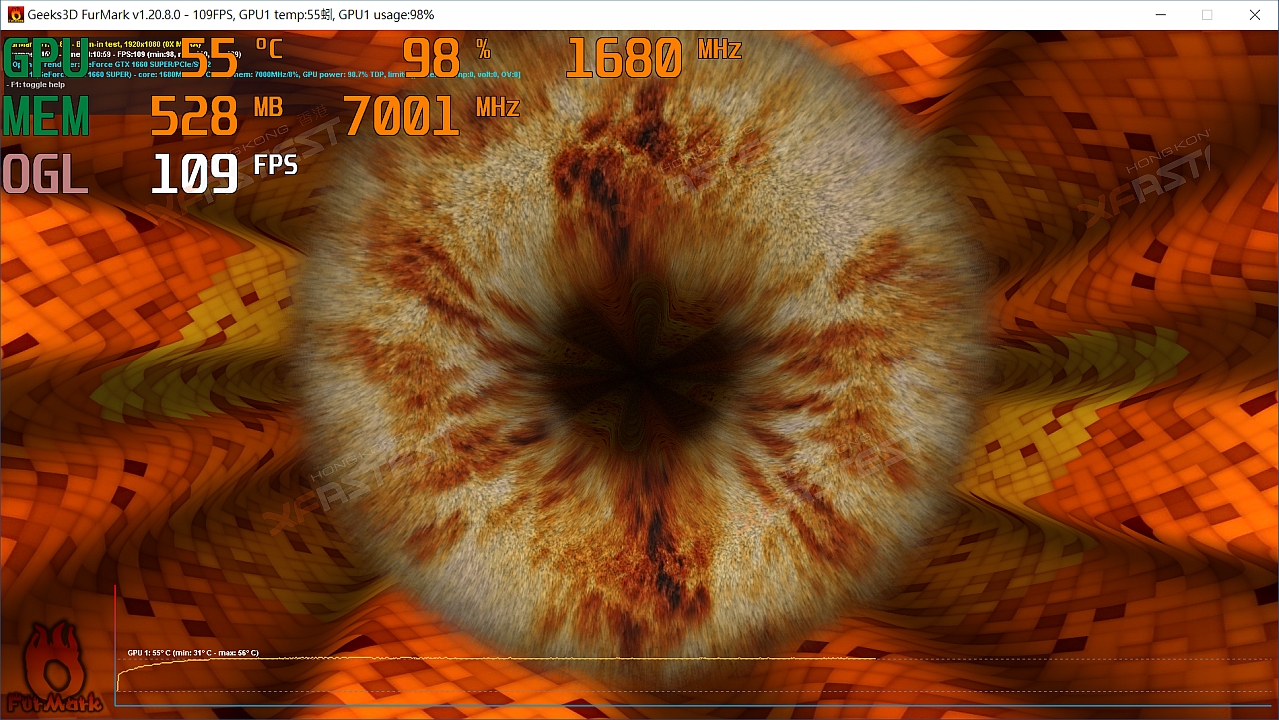Maximize the FurMark window
This screenshot has width=1279, height=720.
[x=1207, y=15]
